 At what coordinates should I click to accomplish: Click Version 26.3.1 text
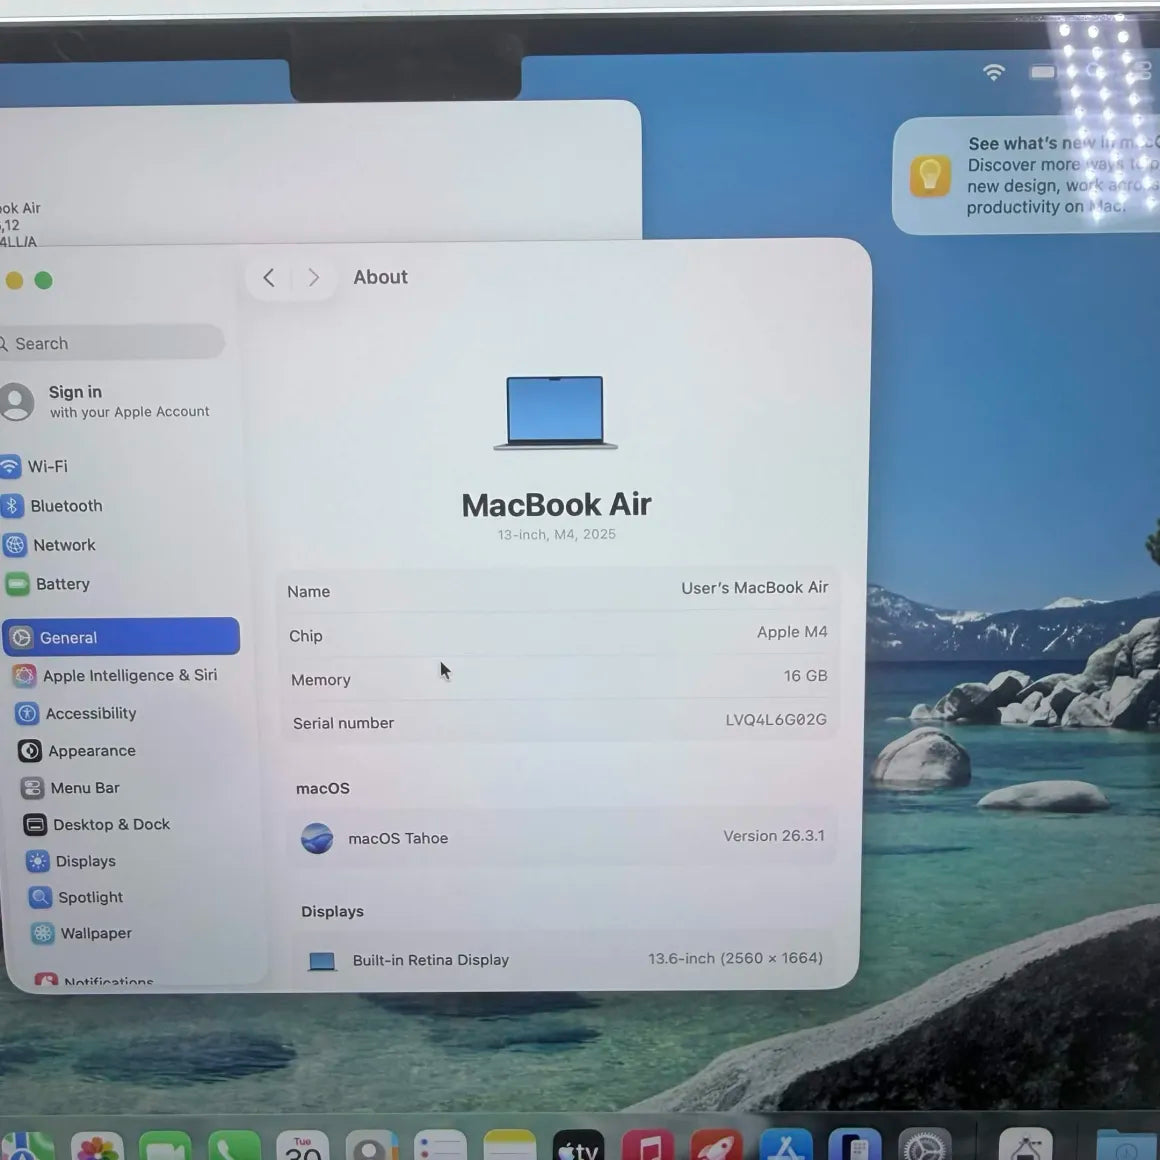[774, 835]
